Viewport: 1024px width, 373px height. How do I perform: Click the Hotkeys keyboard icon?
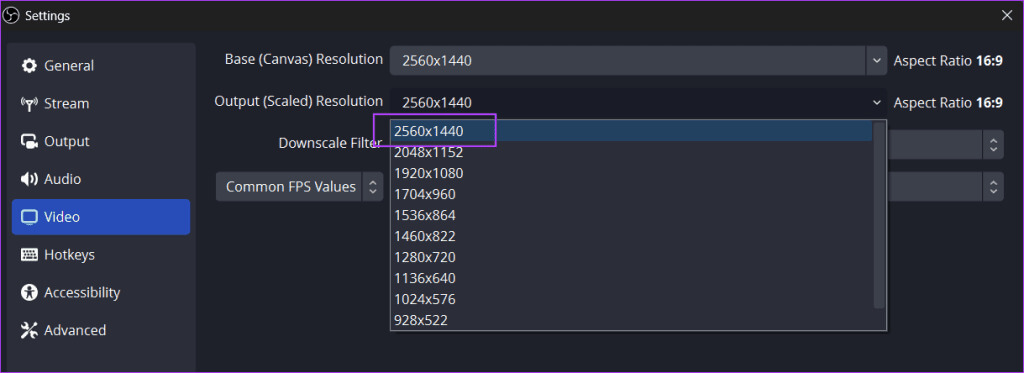29,255
